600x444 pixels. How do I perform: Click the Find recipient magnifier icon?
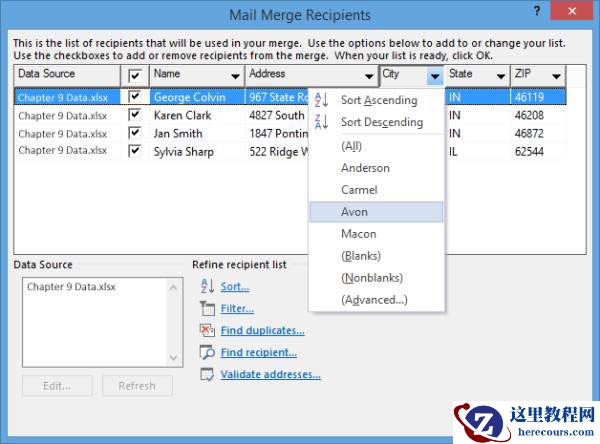(x=207, y=352)
